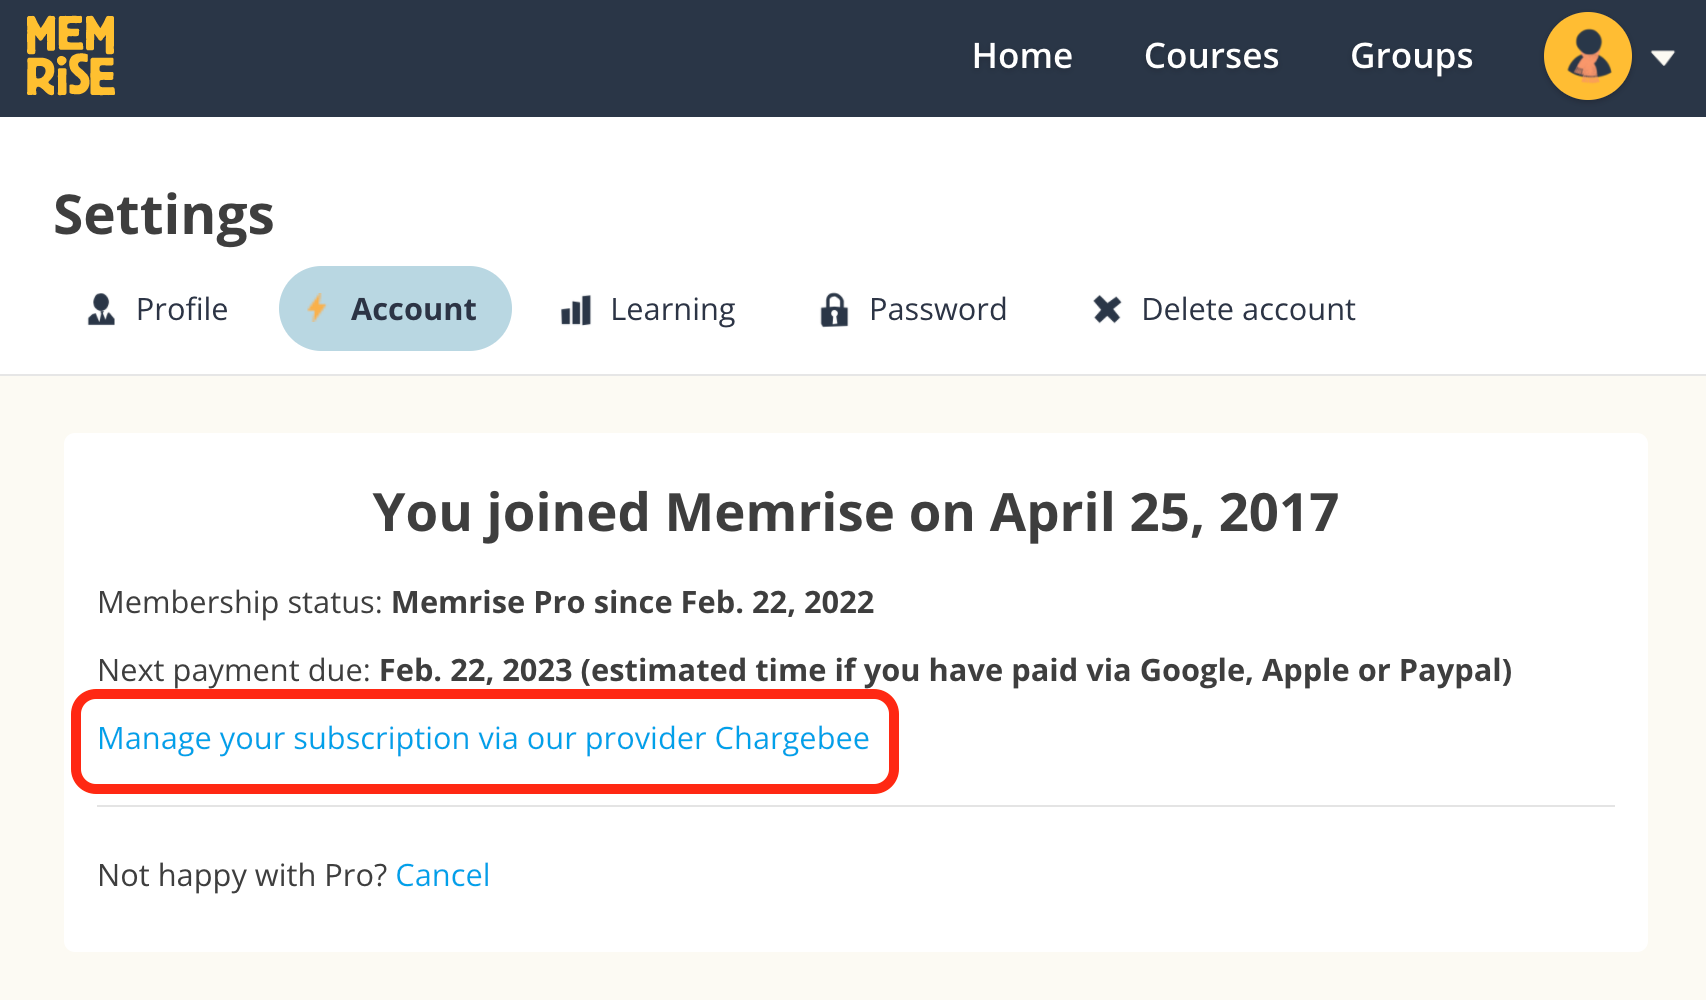This screenshot has width=1706, height=1000.
Task: Select the Account tab label
Action: coord(413,309)
